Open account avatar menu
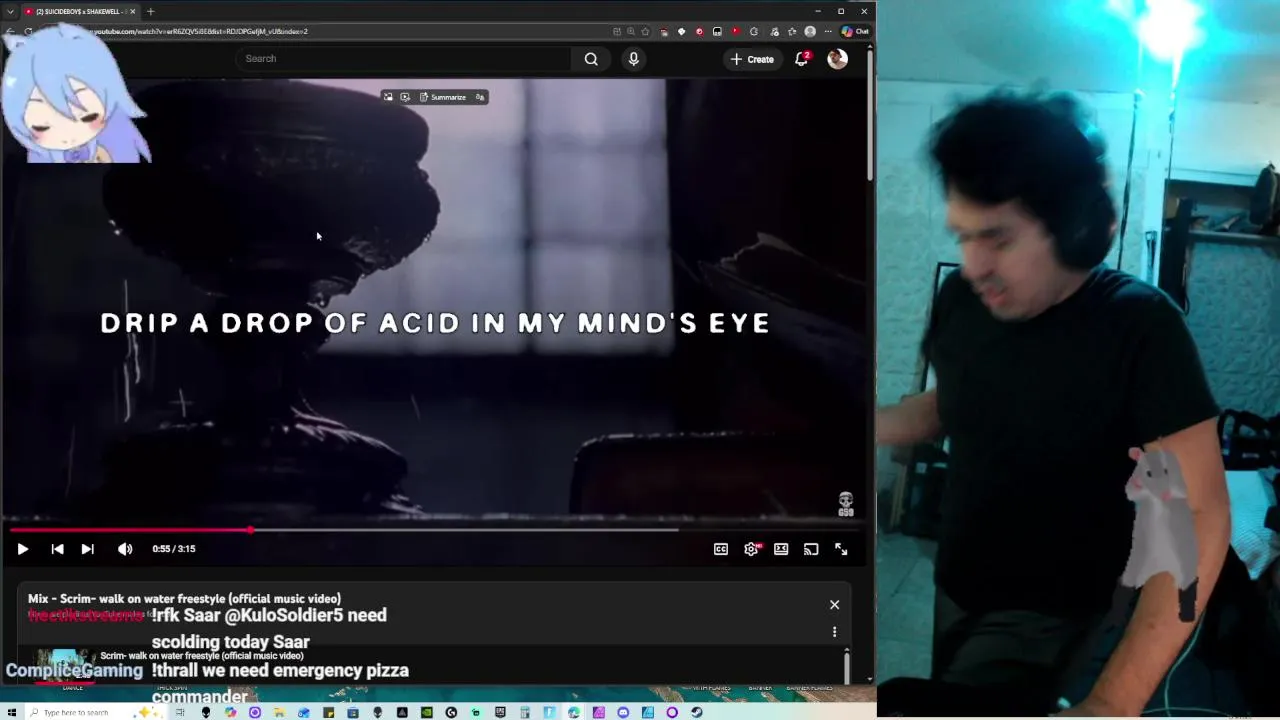Viewport: 1280px width, 720px height. [x=837, y=59]
